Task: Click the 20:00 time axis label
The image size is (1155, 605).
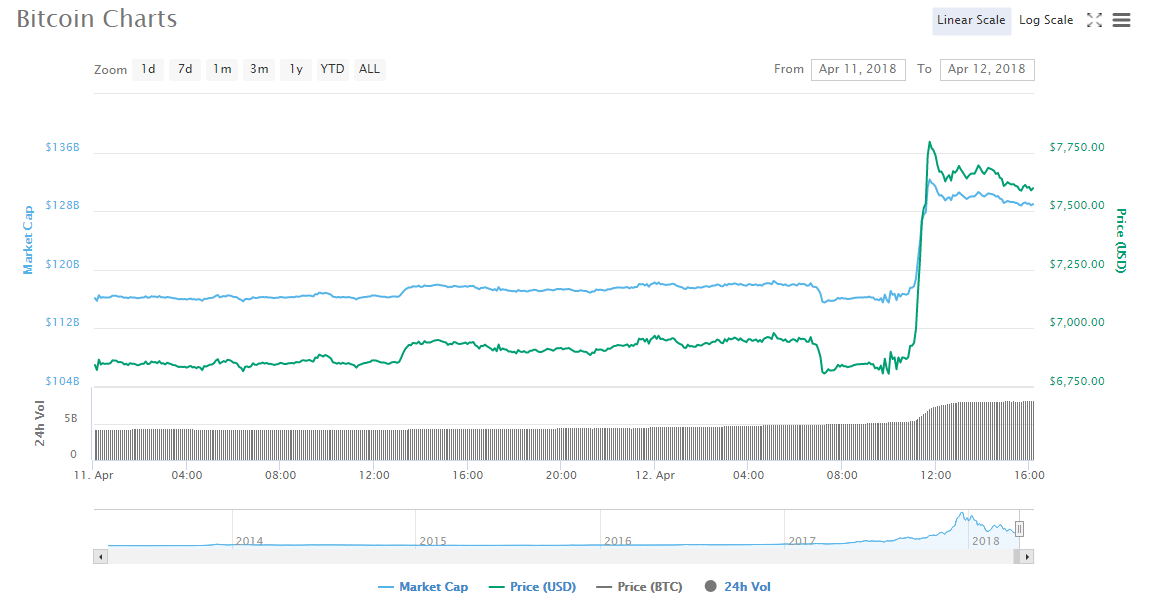Action: [x=561, y=475]
